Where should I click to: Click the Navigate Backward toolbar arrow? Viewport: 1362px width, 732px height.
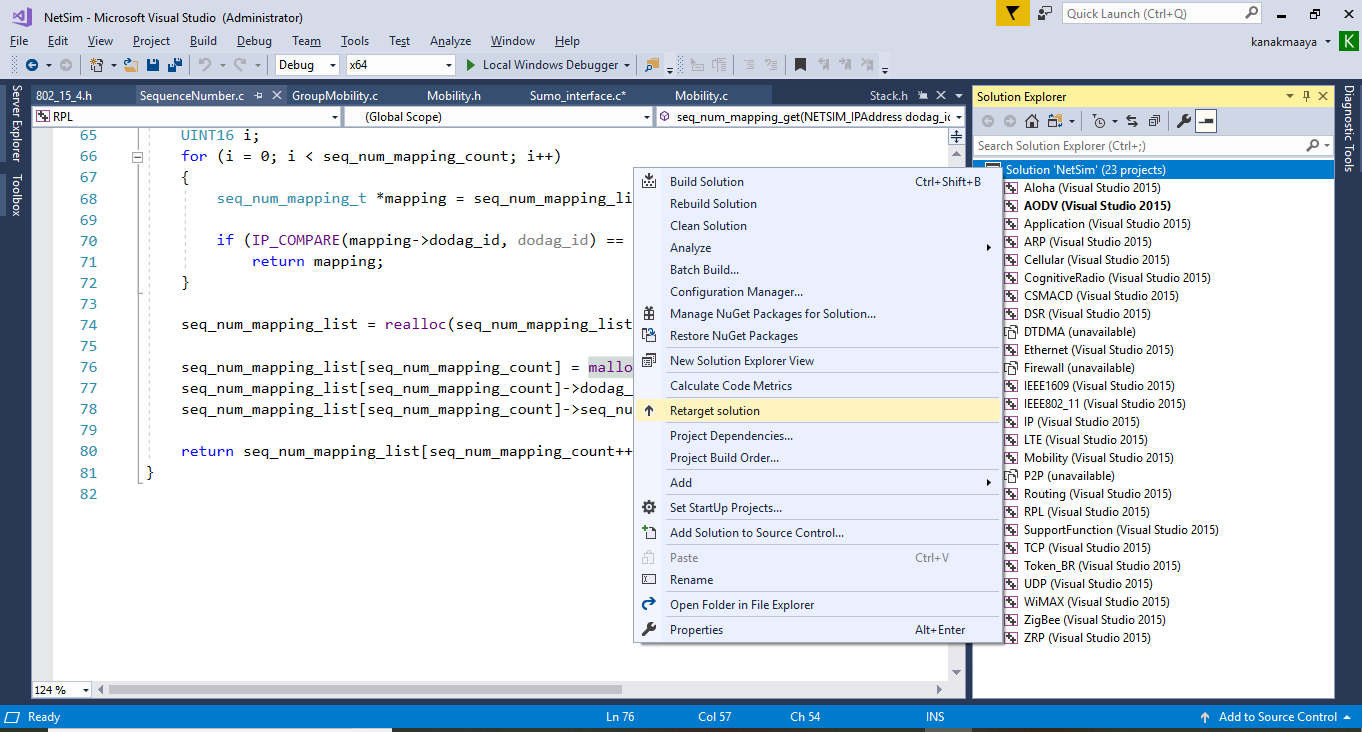32,65
